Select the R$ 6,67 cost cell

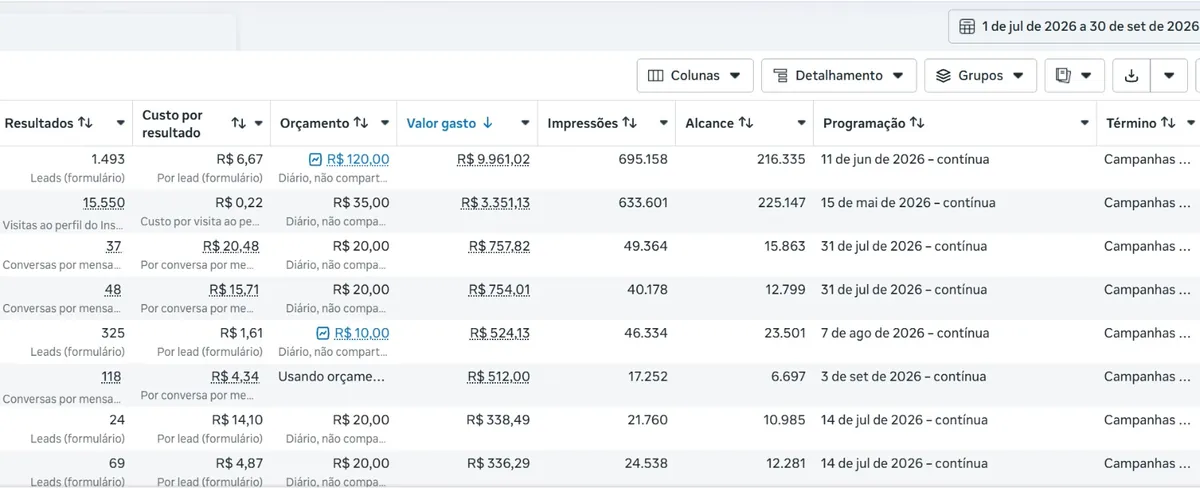coord(240,159)
